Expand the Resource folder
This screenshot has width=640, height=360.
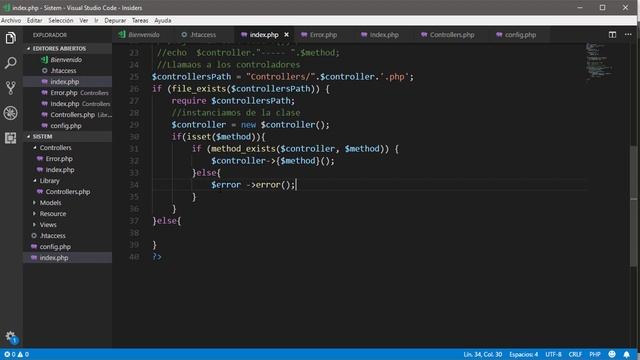pos(67,214)
